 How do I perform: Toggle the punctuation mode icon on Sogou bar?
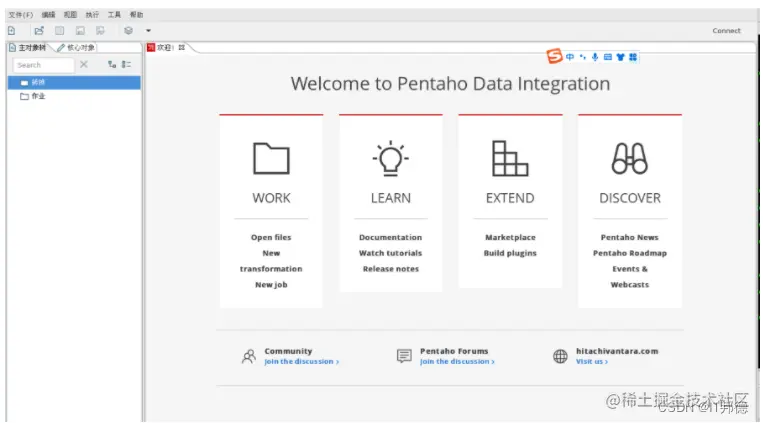(582, 57)
